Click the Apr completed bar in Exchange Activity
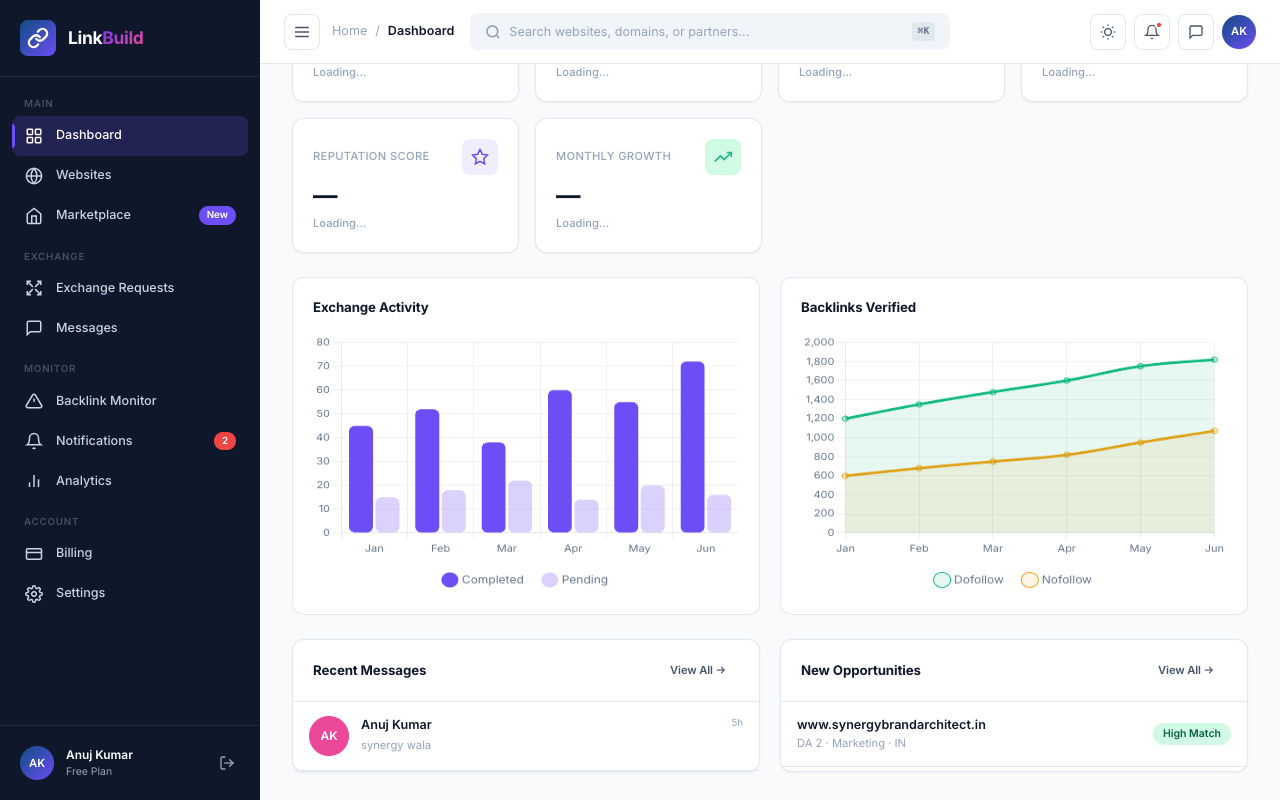Image resolution: width=1280 pixels, height=800 pixels. tap(560, 461)
